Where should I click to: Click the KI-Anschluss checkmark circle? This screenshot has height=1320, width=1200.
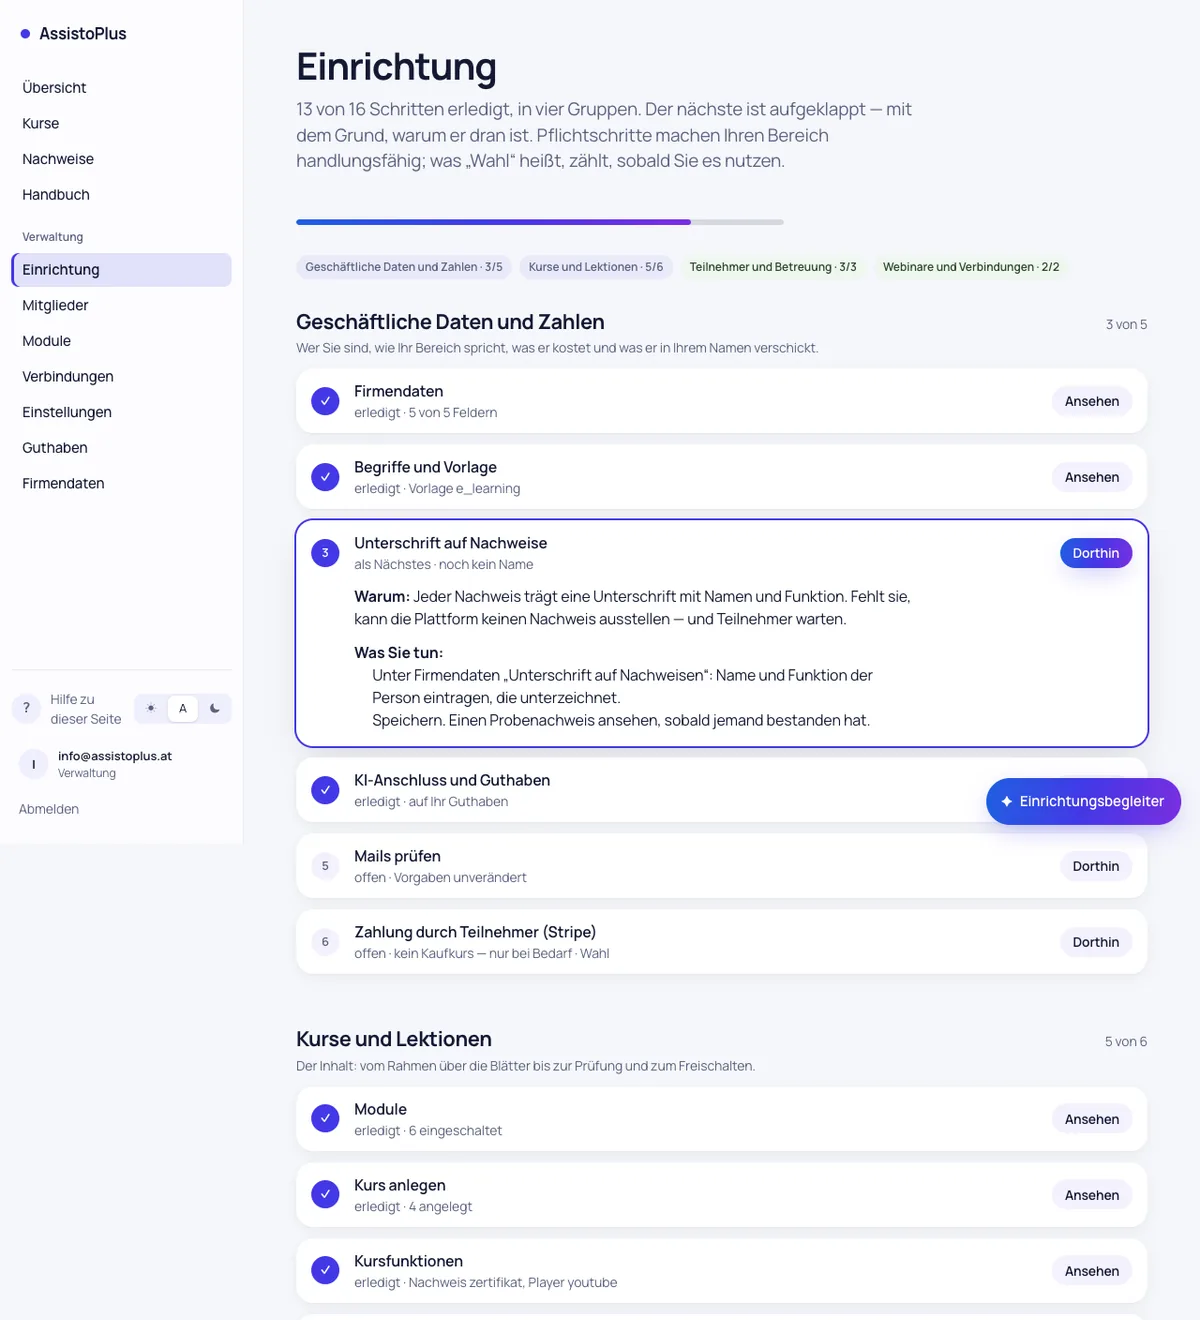[x=325, y=790]
